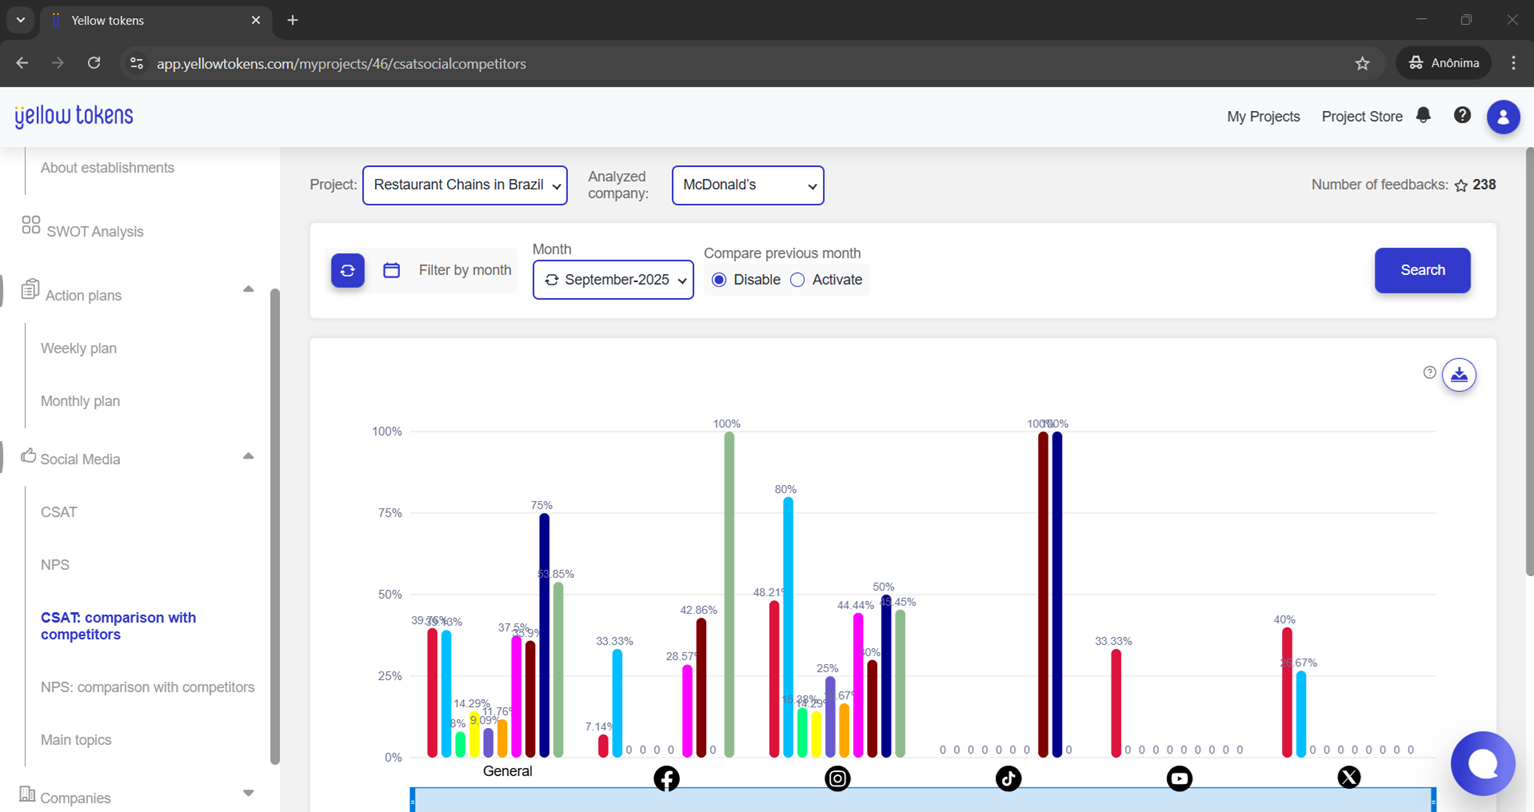Open the CSAT page in the sidebar

tap(59, 513)
